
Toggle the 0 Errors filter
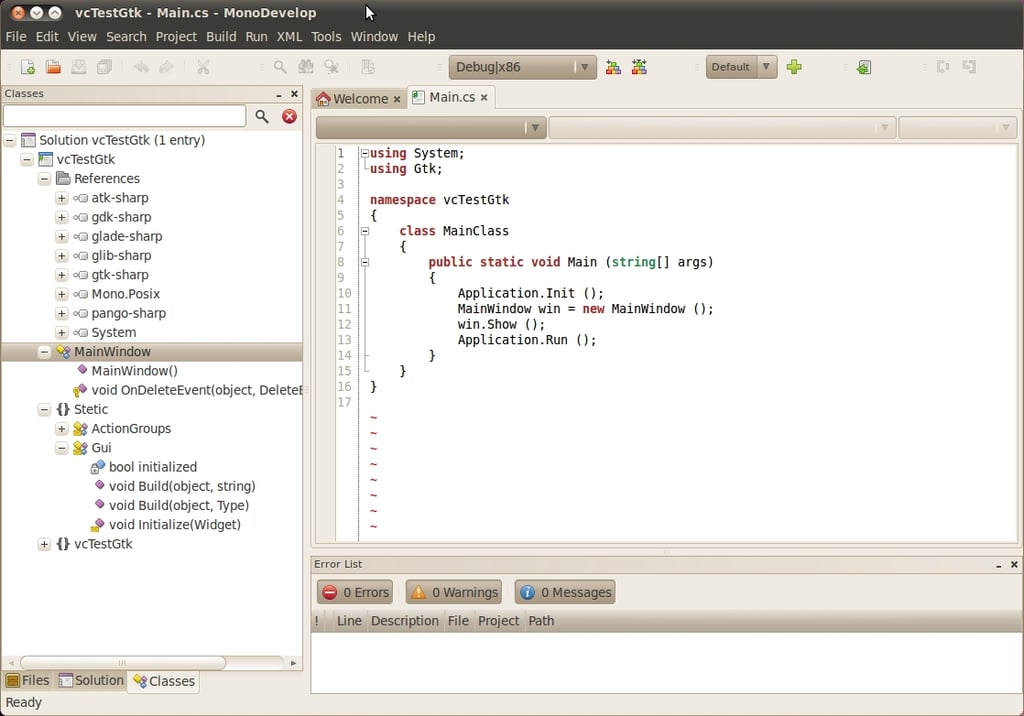[355, 593]
